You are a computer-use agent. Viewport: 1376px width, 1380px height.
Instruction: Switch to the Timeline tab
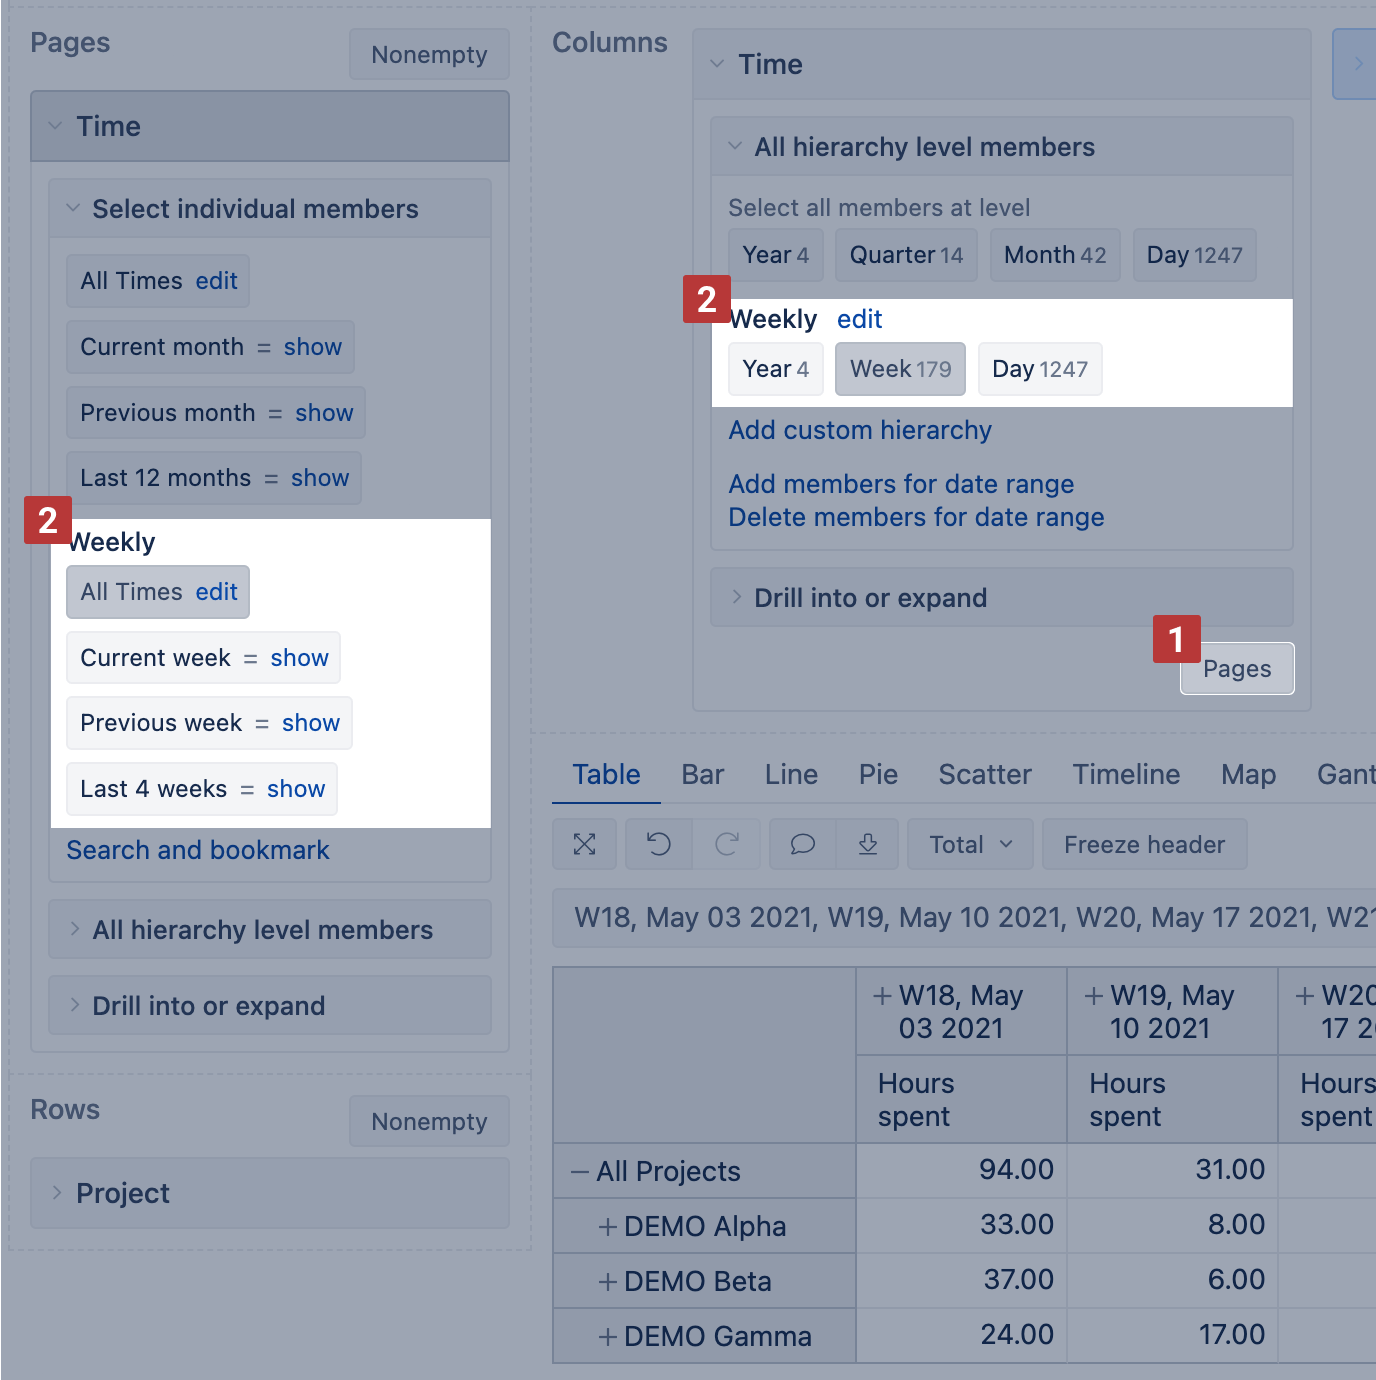[1126, 775]
